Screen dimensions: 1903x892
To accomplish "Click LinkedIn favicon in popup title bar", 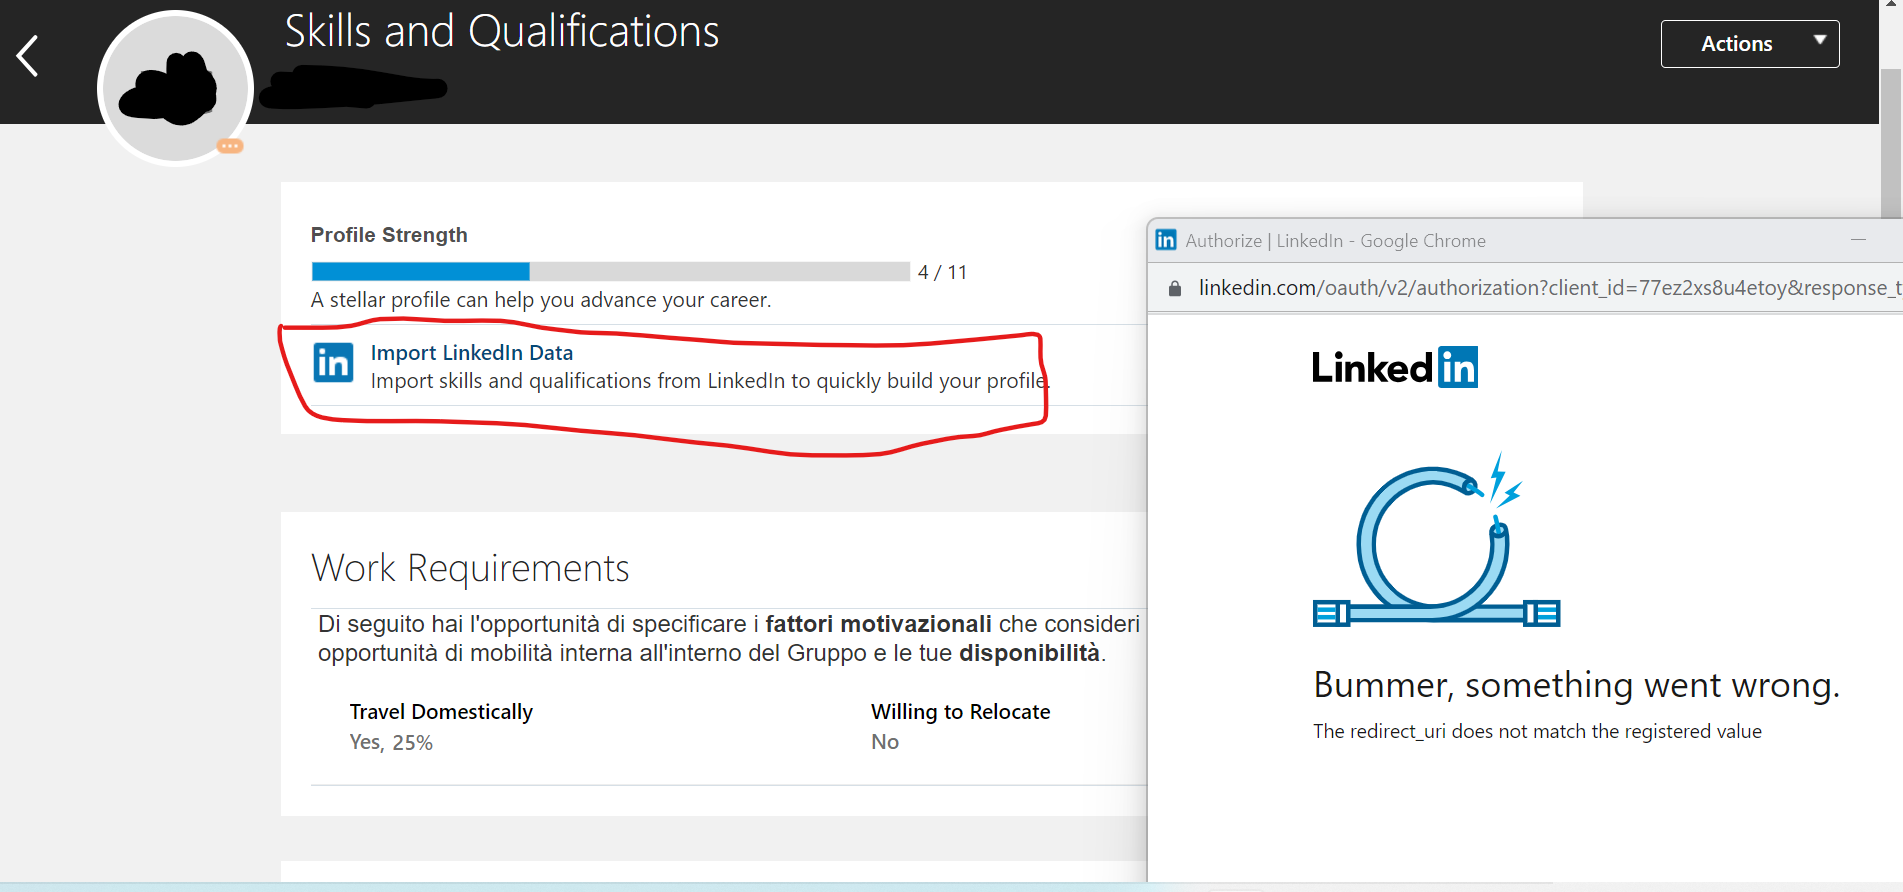I will (1166, 240).
